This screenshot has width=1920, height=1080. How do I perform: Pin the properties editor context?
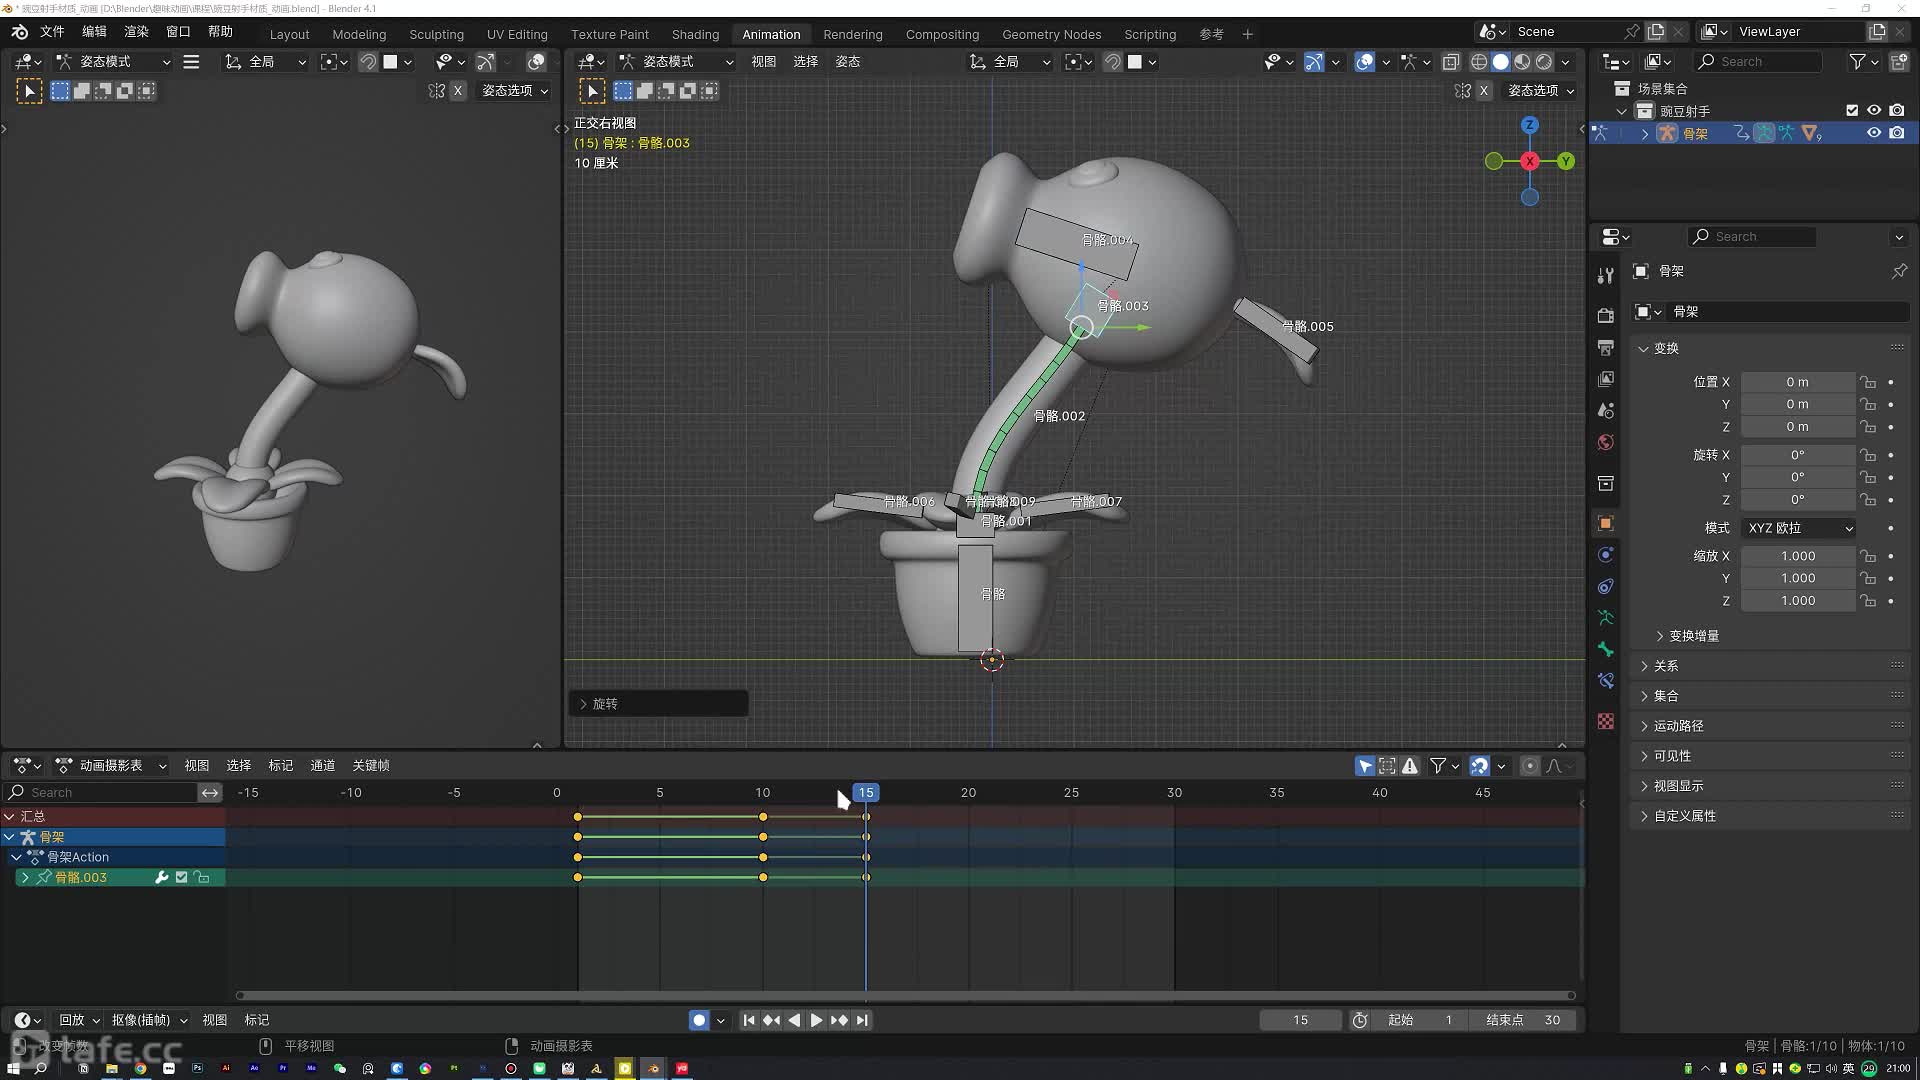click(x=1899, y=271)
